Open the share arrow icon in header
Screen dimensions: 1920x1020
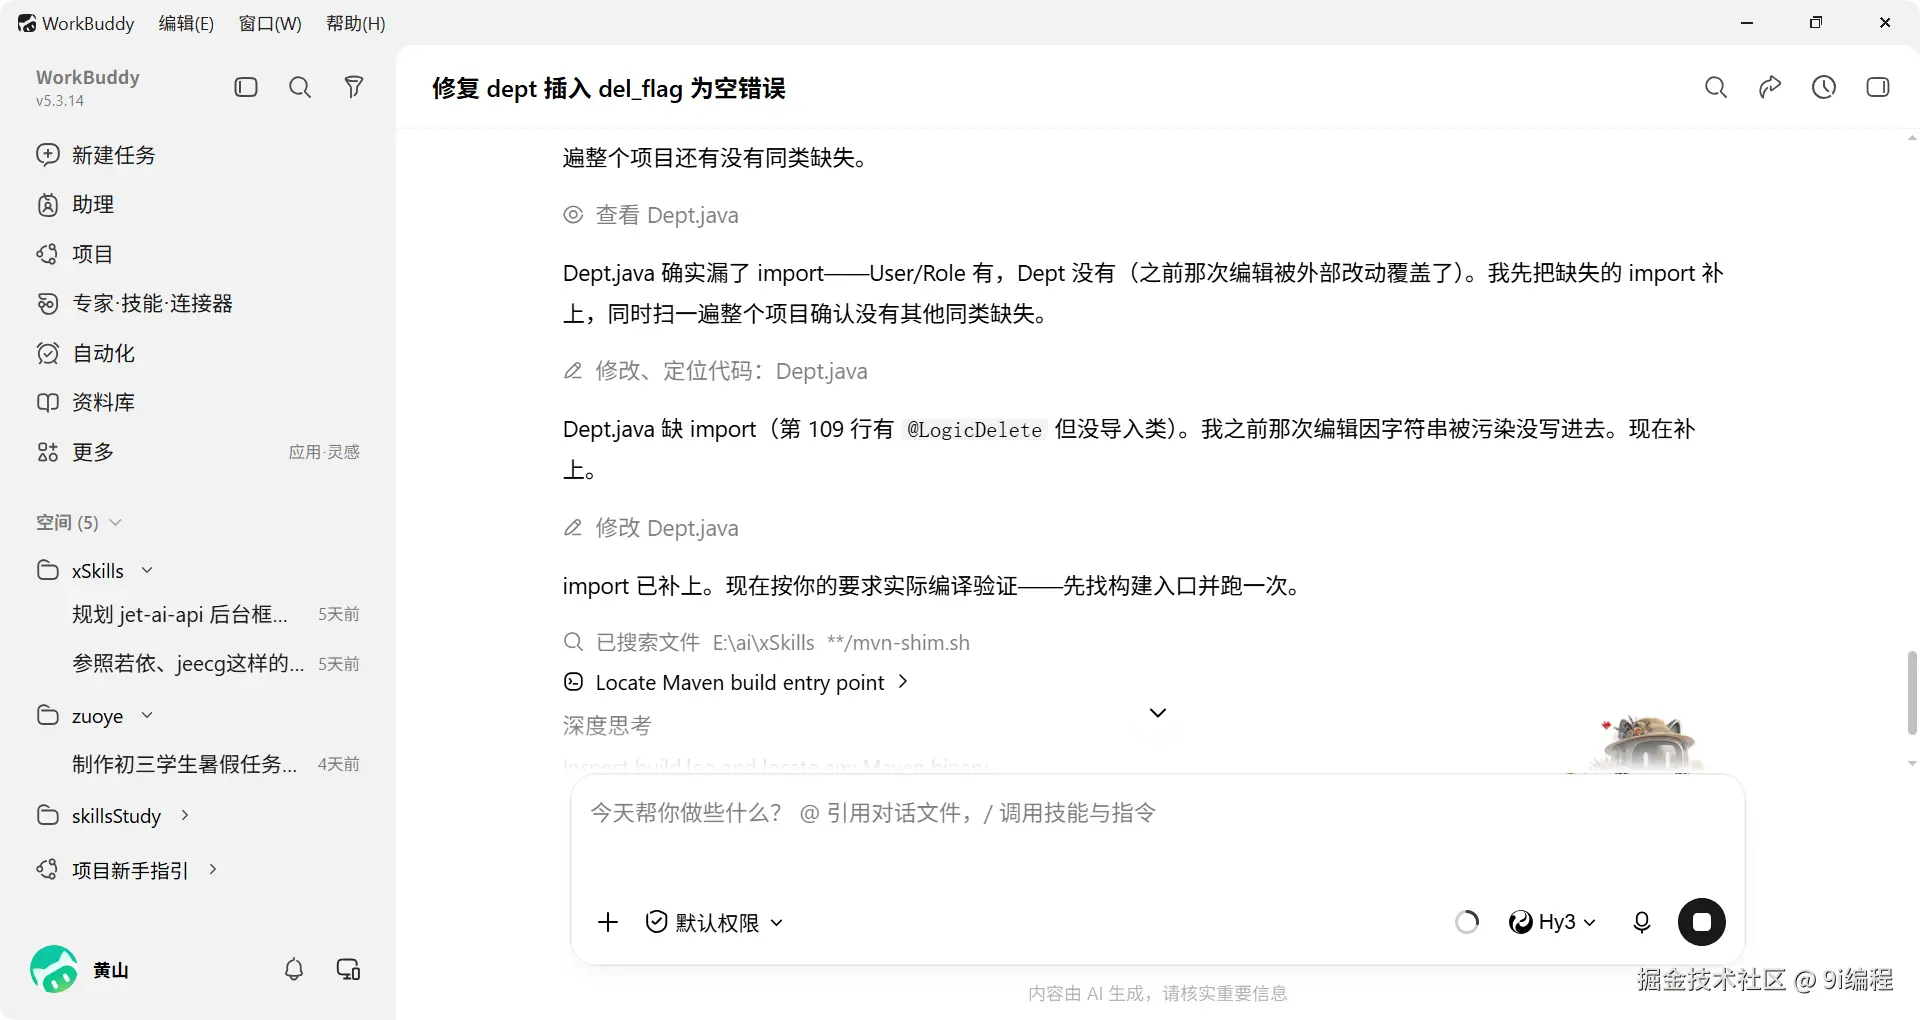tap(1770, 87)
